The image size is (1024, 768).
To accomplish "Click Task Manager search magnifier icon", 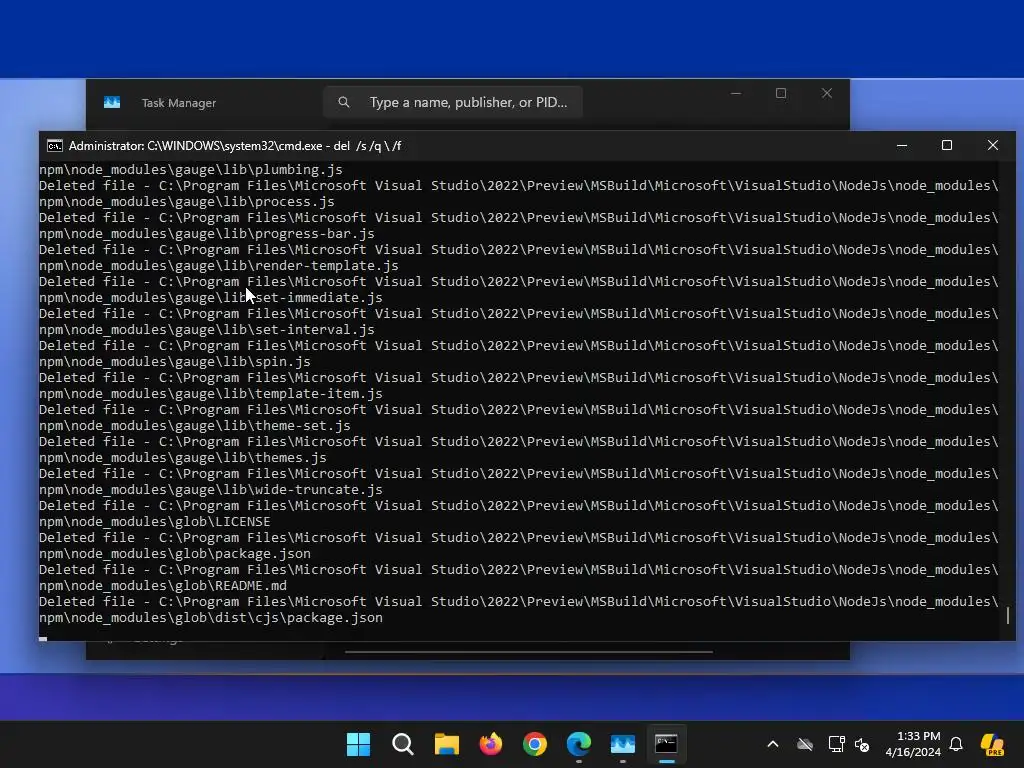I will [x=344, y=103].
